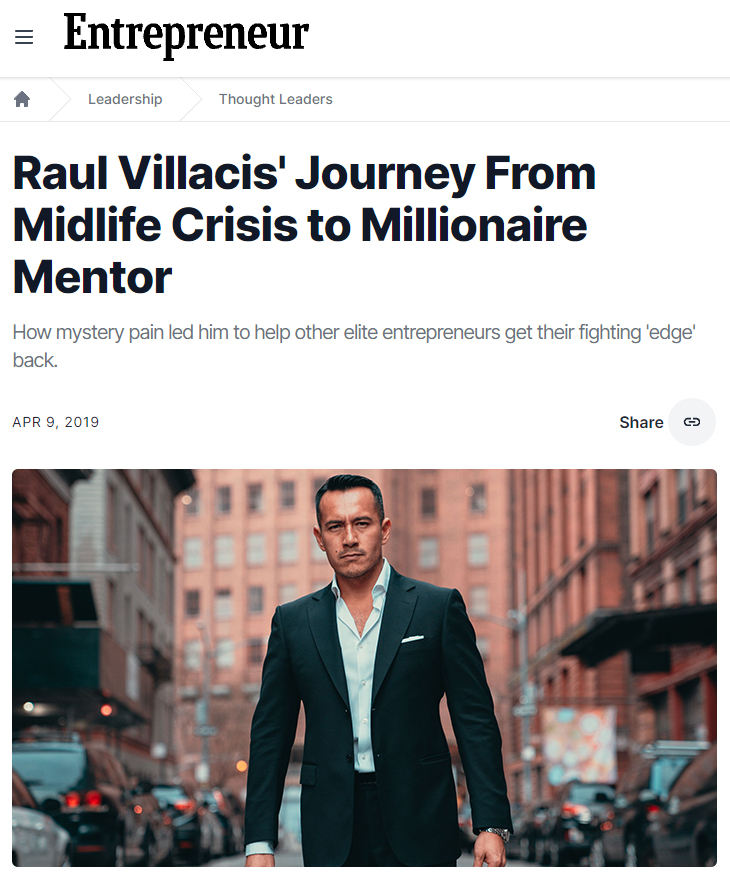
Task: Open the Thought Leaders breadcrumb category
Action: 275,99
